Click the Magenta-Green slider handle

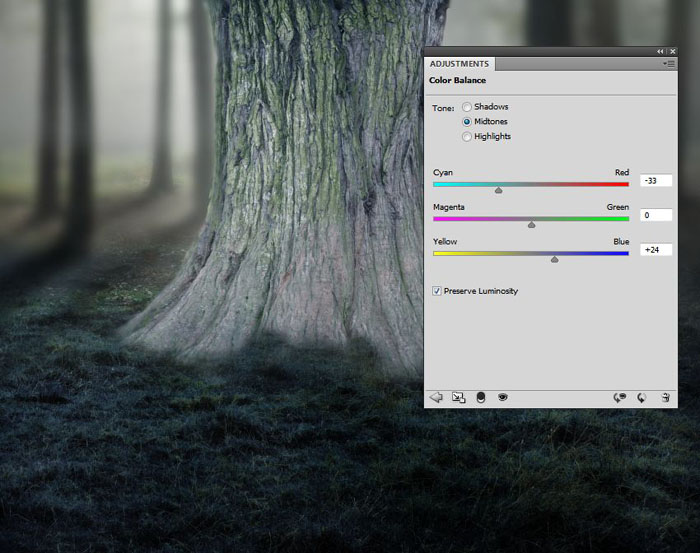[x=531, y=224]
